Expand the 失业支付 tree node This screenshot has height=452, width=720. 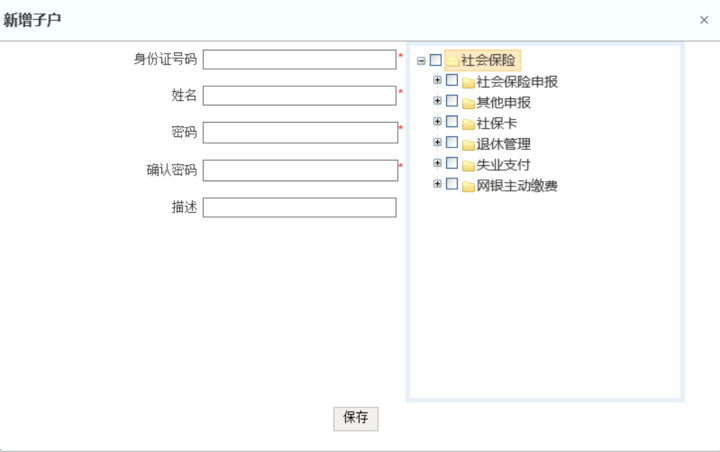click(437, 164)
